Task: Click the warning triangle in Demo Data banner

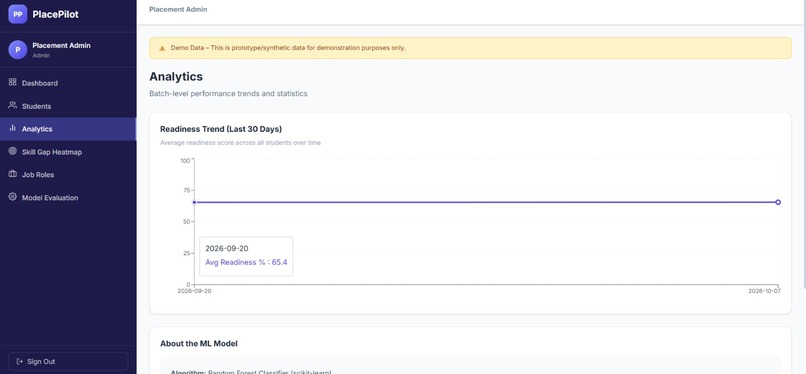Action: pyautogui.click(x=162, y=48)
